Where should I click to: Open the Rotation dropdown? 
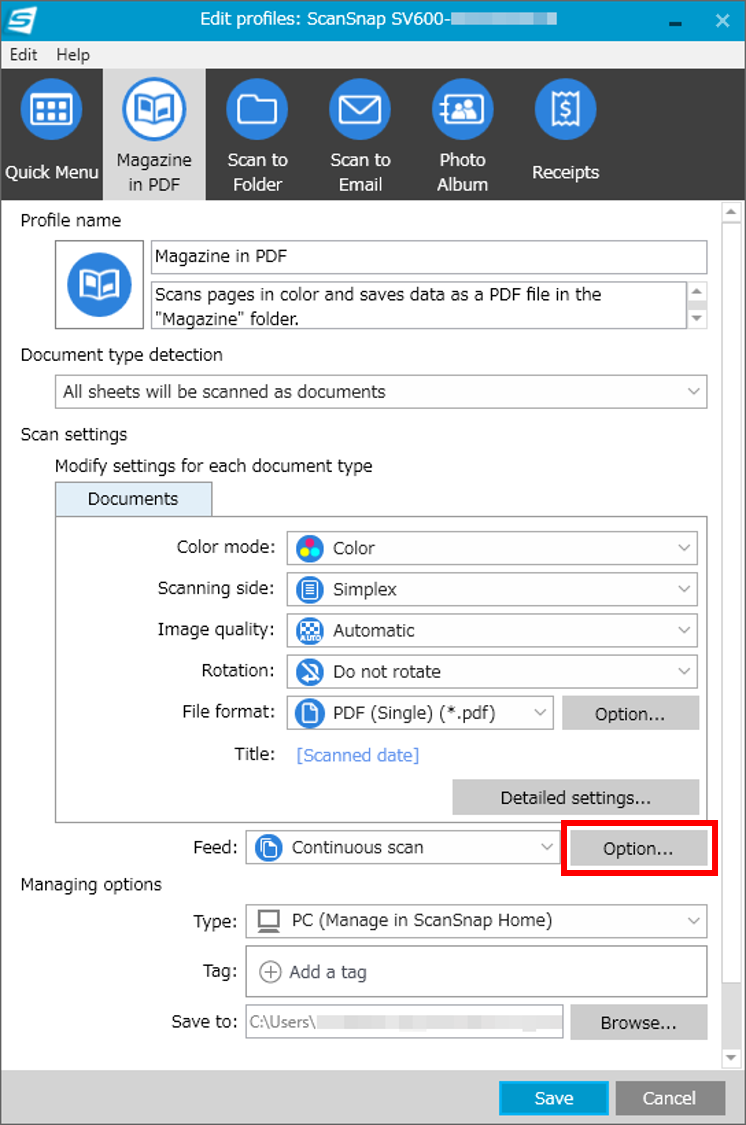pos(492,672)
